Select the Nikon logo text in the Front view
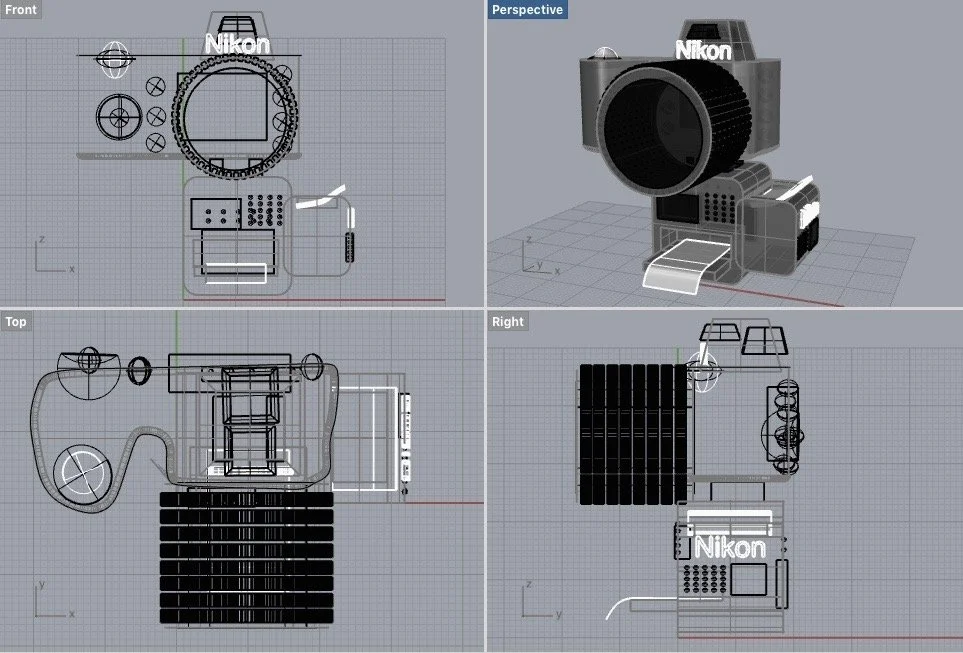Viewport: 963px width, 653px height. 237,44
